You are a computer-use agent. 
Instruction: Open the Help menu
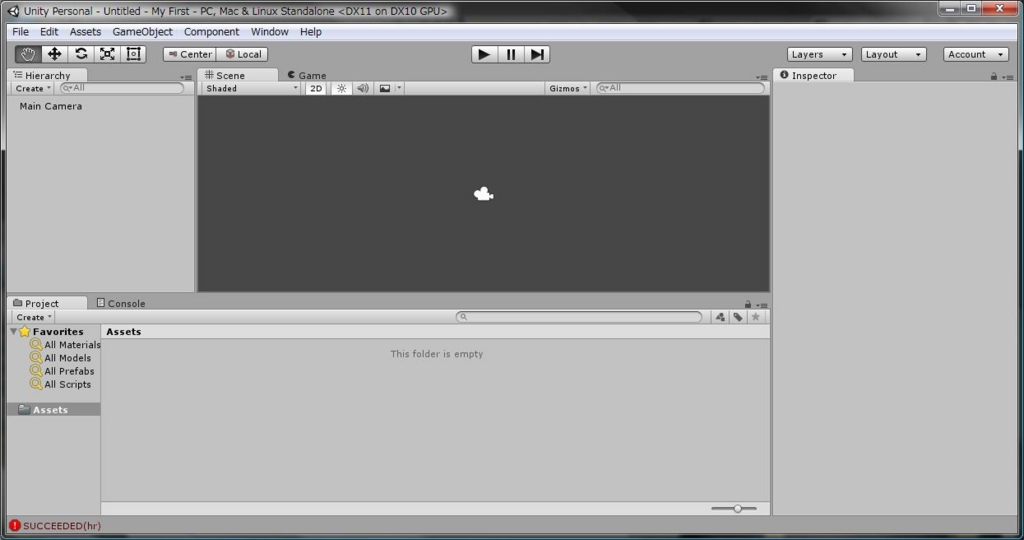tap(310, 31)
